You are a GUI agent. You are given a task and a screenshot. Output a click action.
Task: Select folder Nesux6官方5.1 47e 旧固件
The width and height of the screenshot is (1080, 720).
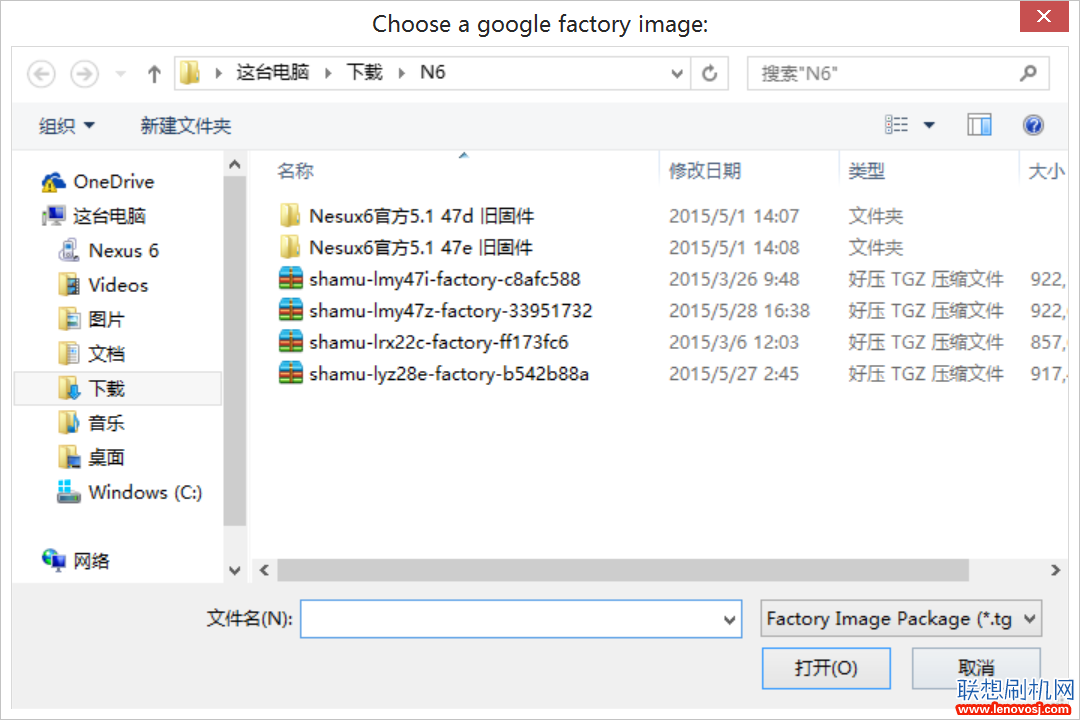pos(422,248)
